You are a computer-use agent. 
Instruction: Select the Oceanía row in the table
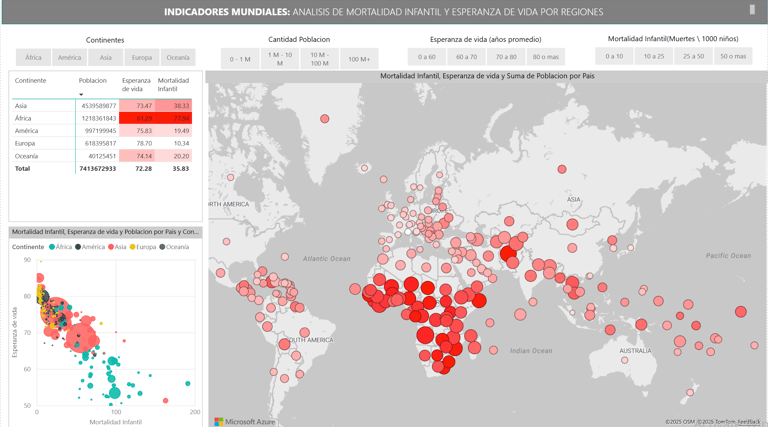(102, 156)
